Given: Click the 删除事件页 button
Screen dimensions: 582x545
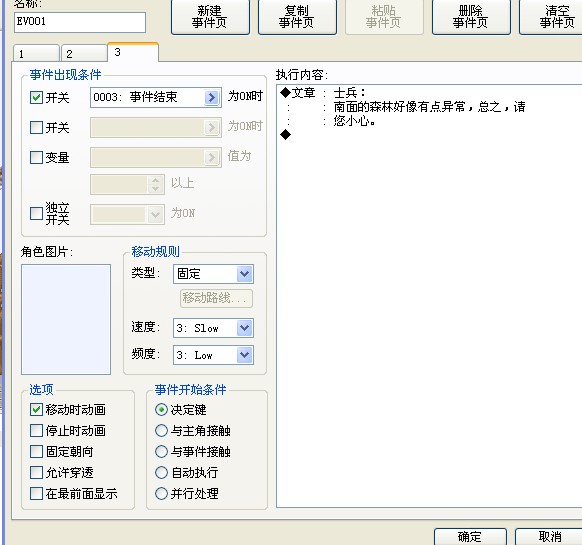Looking at the screenshot, I should click(471, 17).
